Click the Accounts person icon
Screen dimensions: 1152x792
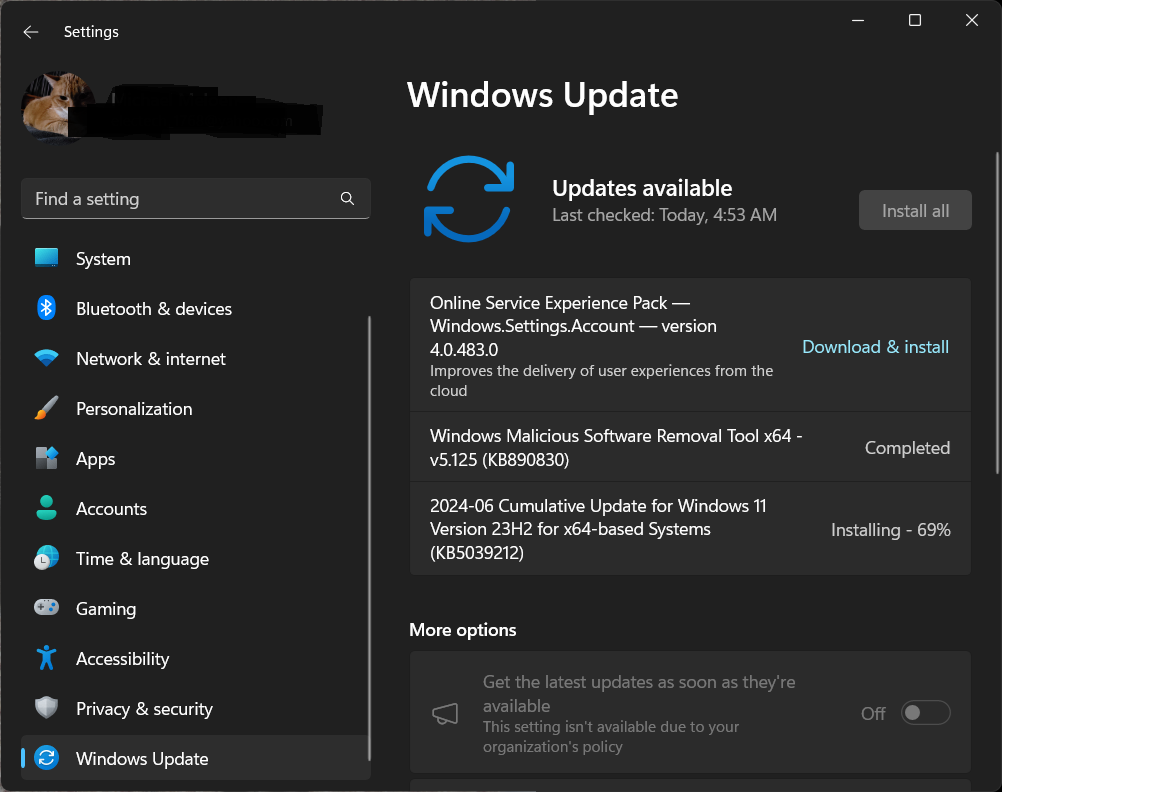tap(46, 508)
